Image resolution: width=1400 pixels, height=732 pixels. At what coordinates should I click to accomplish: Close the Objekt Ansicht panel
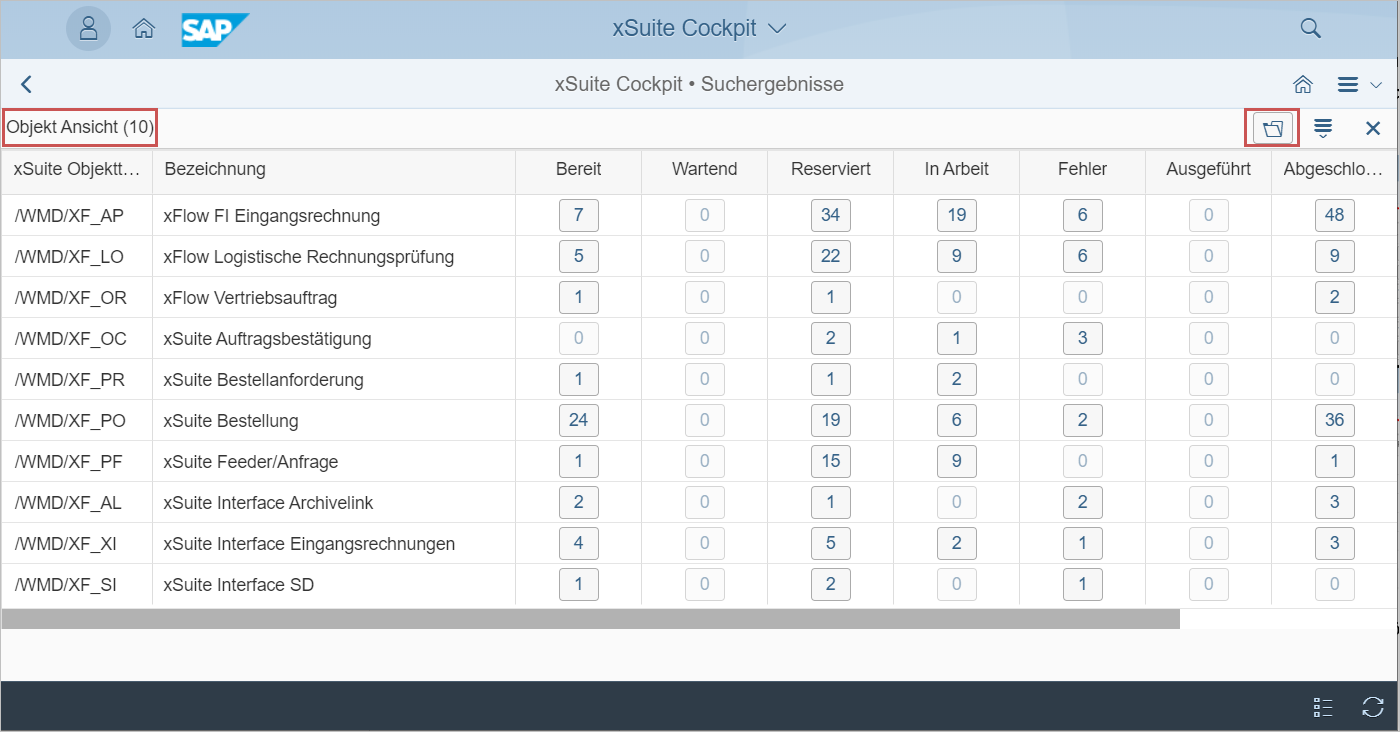(1373, 128)
